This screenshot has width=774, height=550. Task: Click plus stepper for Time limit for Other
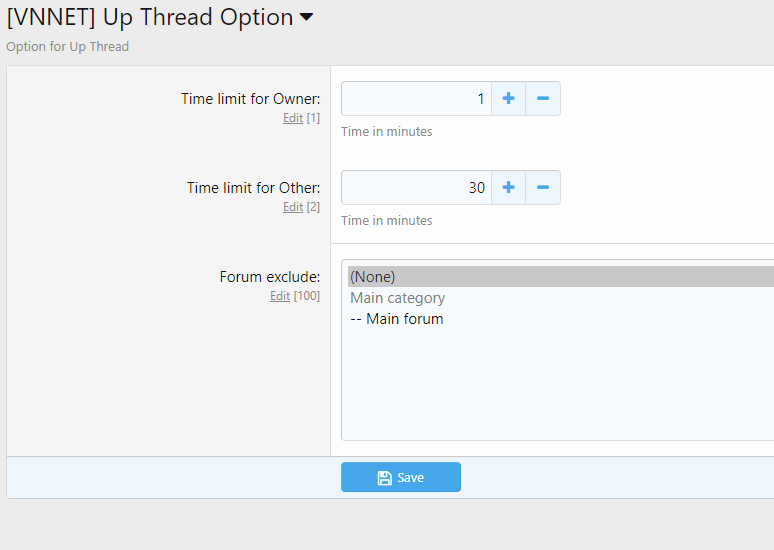click(508, 188)
